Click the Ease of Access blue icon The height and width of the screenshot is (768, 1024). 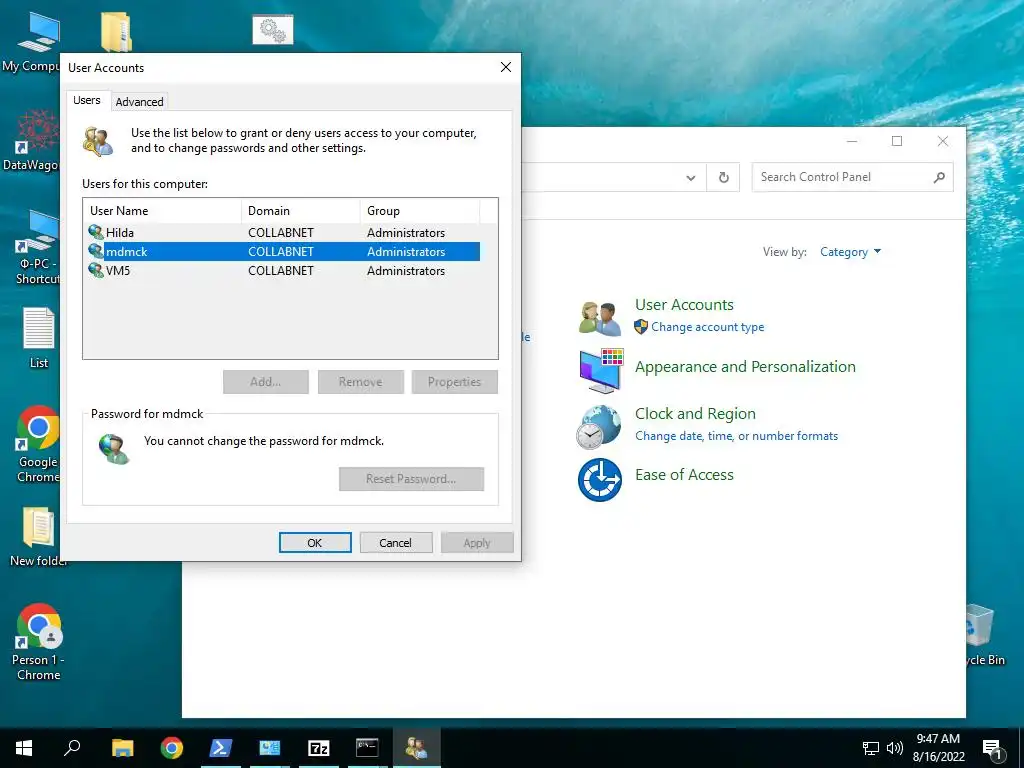600,480
